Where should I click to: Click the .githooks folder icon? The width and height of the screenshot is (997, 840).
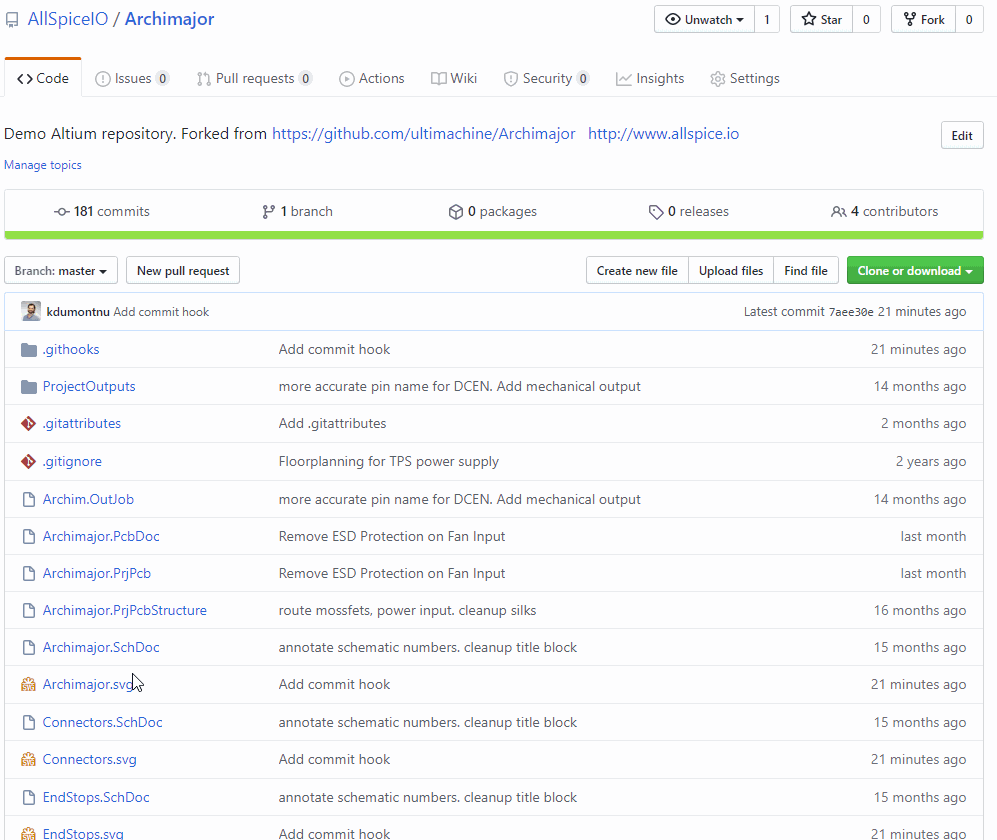click(x=29, y=350)
